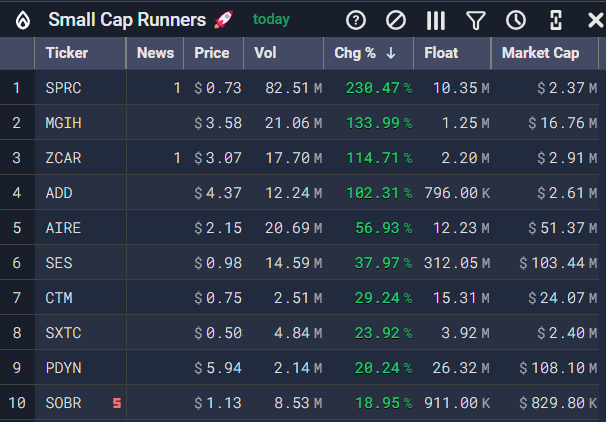This screenshot has width=606, height=422.
Task: Click the red S badge on SOBR
Action: pos(117,403)
